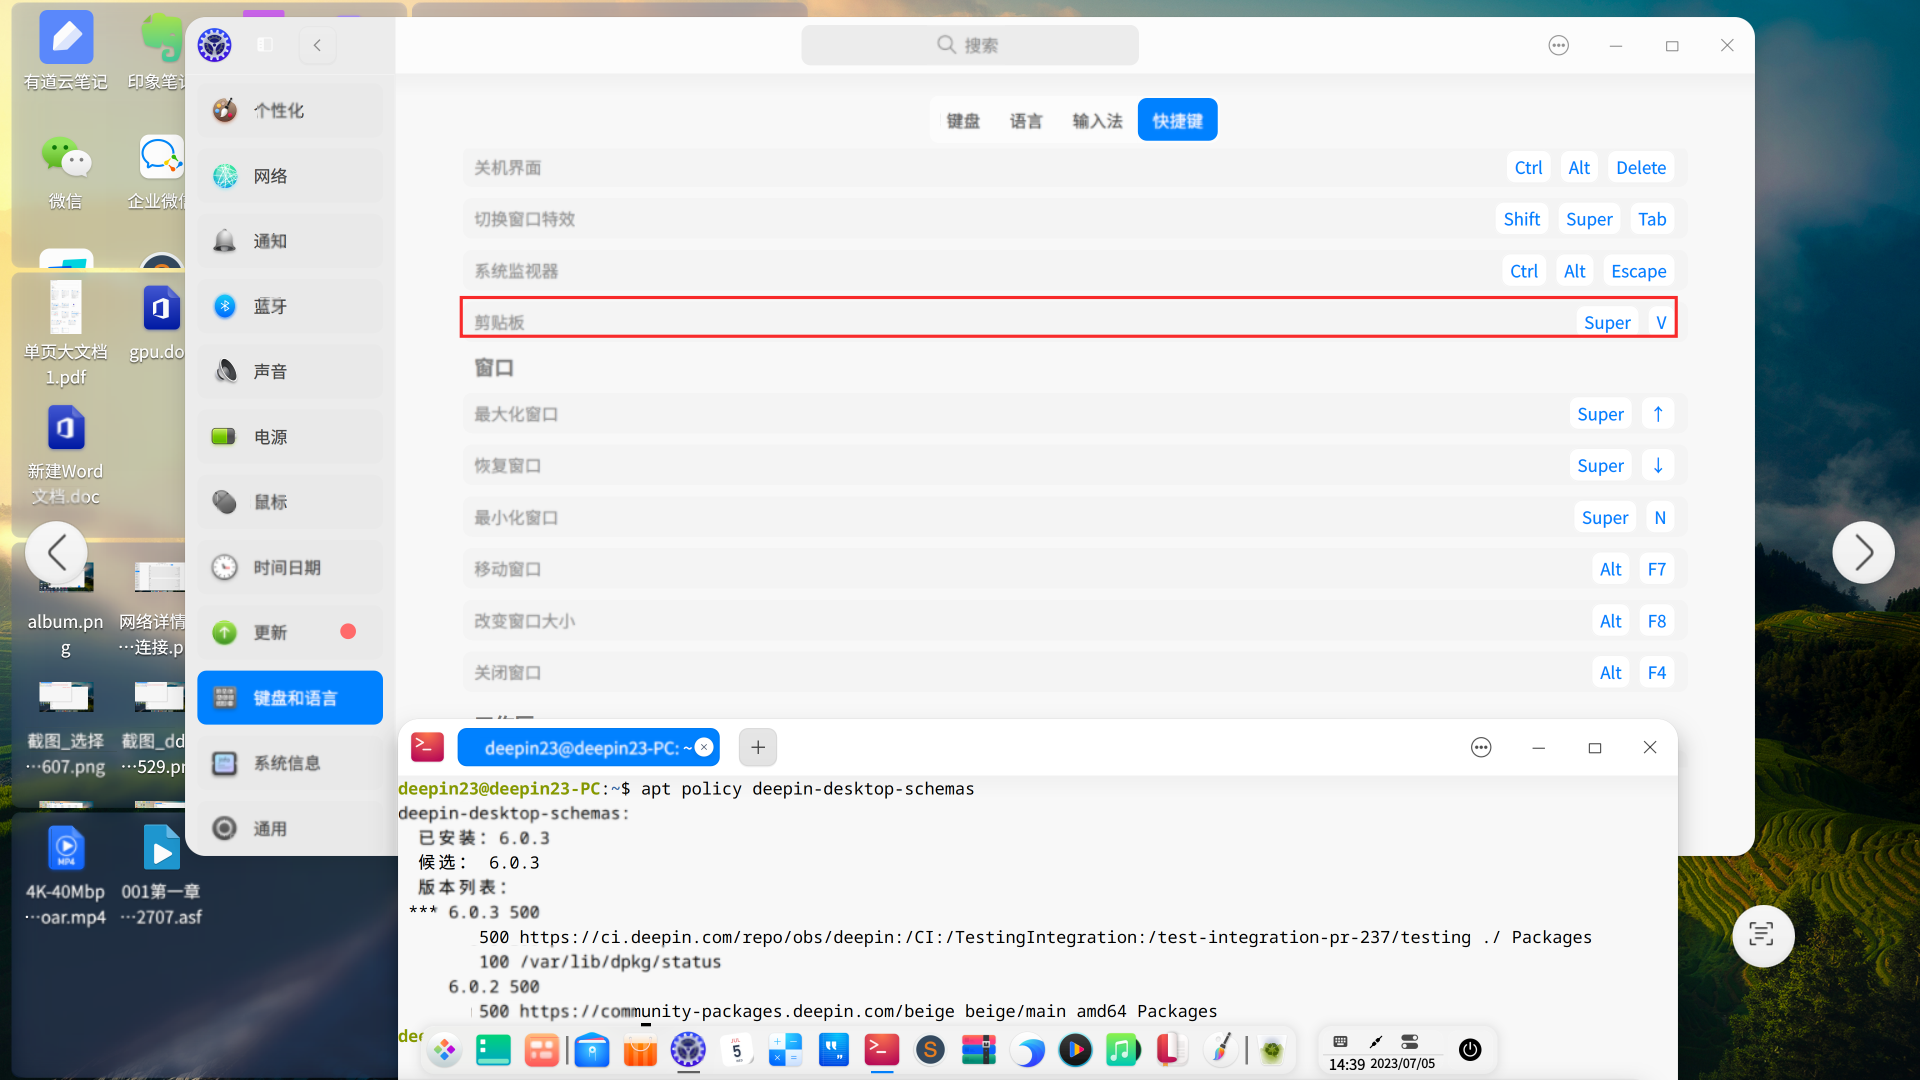This screenshot has height=1080, width=1920.
Task: Click the floating screen recognition button
Action: click(1763, 936)
